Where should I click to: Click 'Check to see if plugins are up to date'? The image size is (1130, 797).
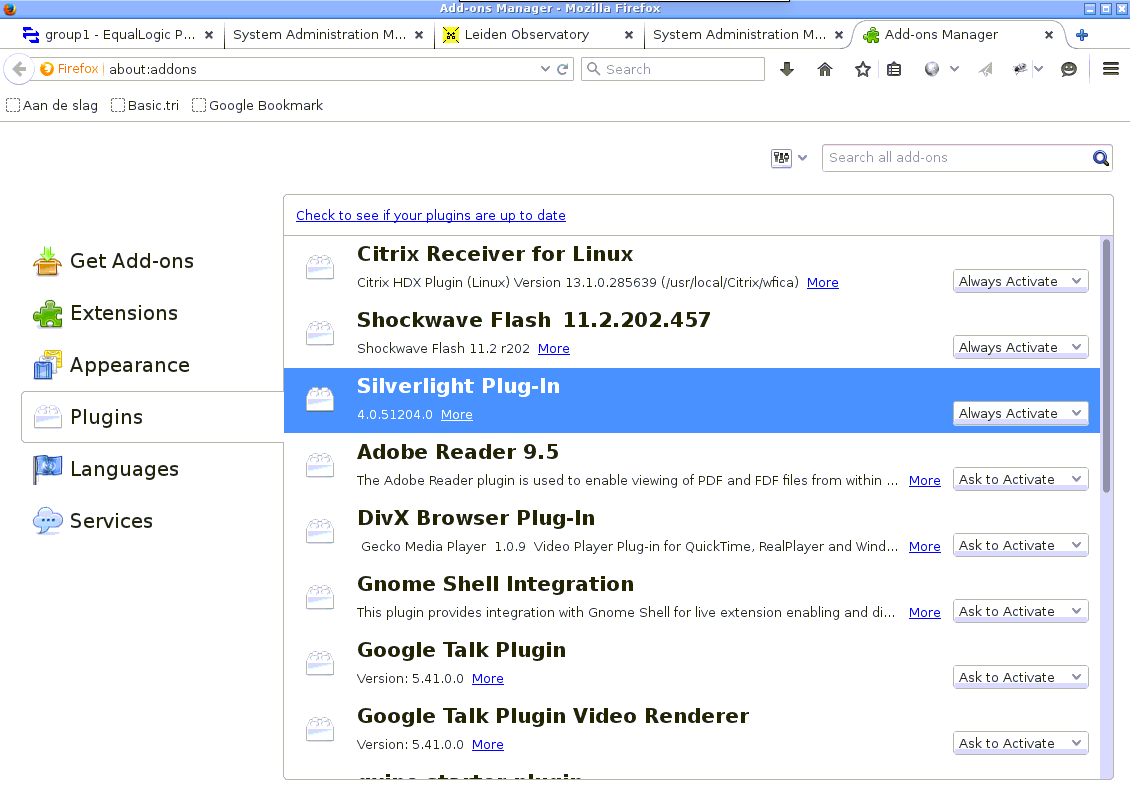coord(430,215)
